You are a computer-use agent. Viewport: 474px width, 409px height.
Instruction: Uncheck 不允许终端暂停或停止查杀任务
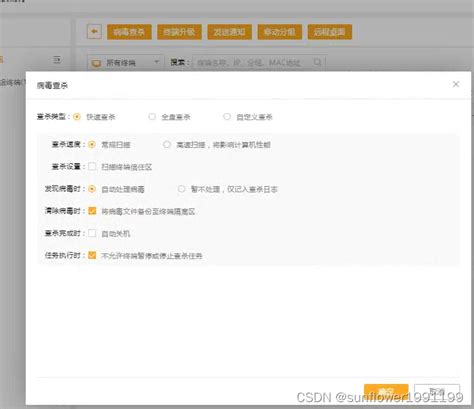click(x=92, y=255)
